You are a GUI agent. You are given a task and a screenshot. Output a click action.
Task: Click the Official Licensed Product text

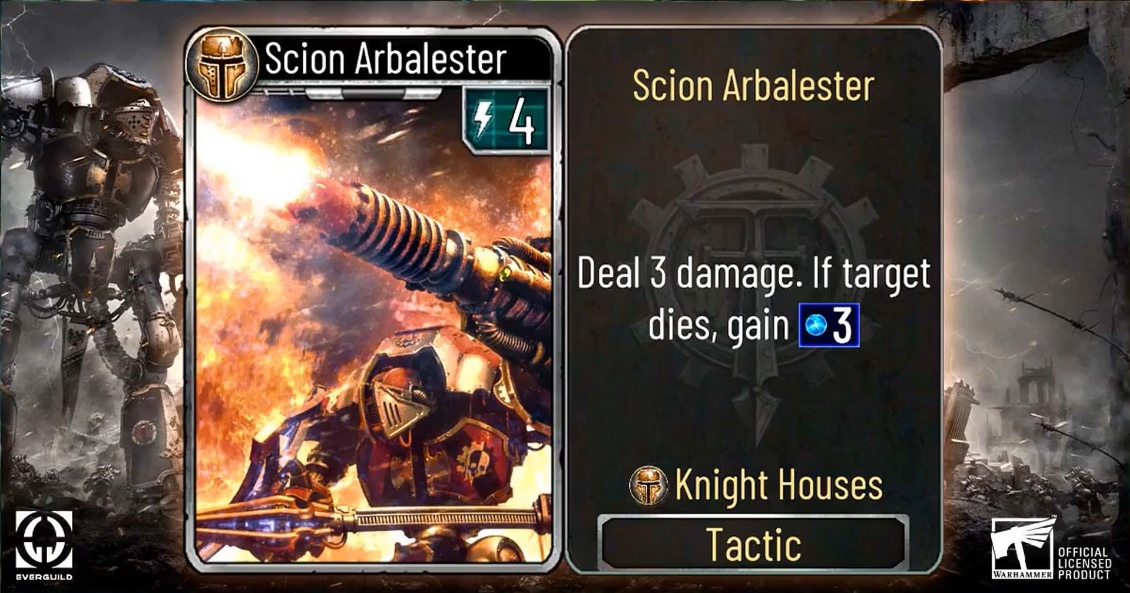(1084, 563)
